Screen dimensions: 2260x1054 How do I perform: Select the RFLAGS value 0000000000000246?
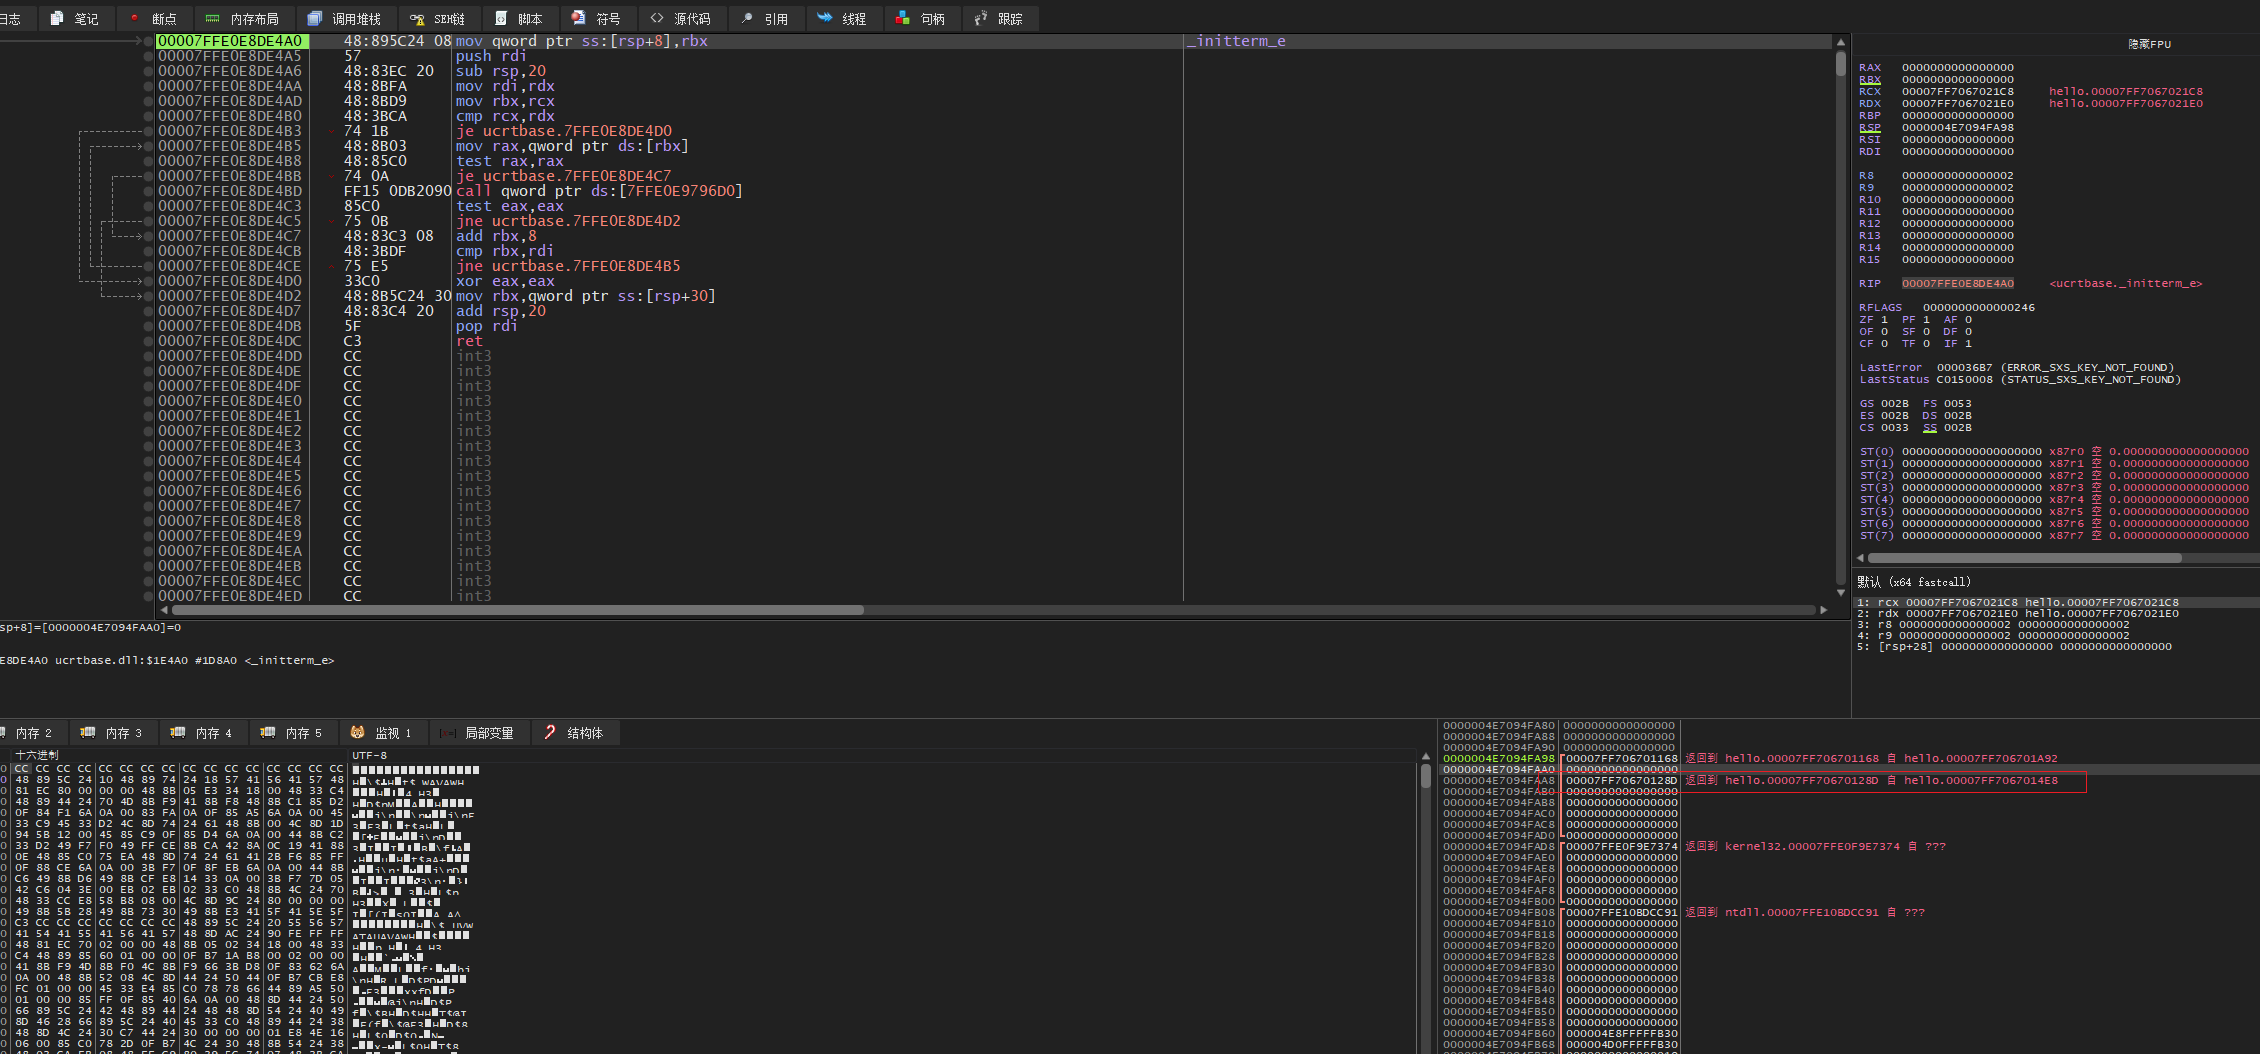click(1979, 308)
